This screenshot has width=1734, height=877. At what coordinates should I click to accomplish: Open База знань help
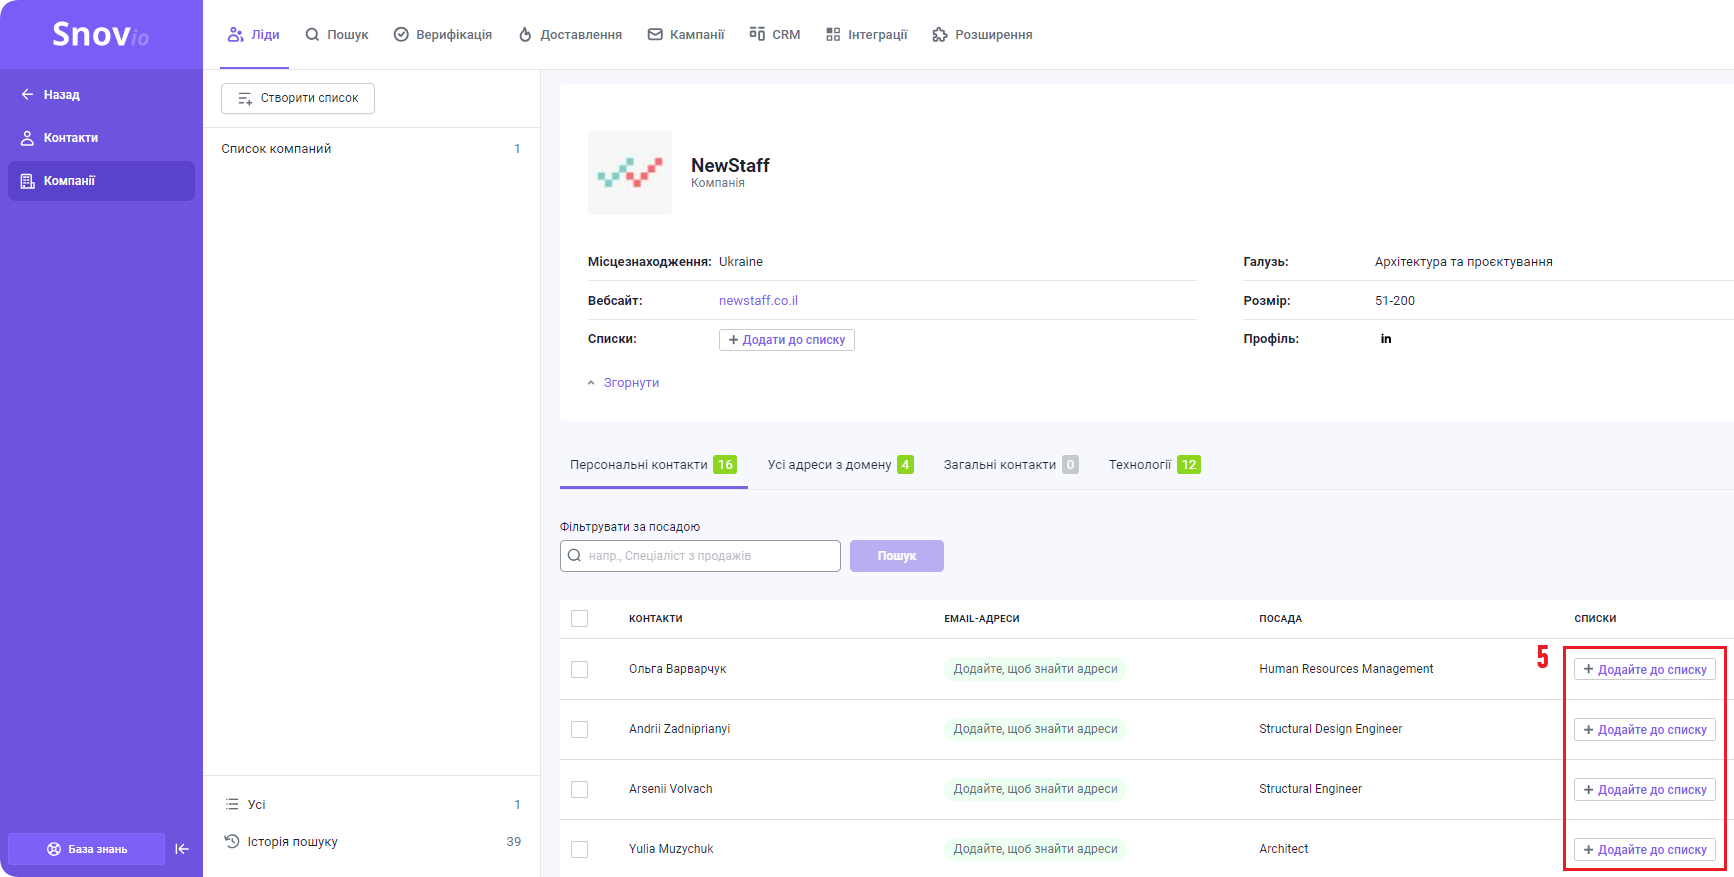[x=87, y=849]
